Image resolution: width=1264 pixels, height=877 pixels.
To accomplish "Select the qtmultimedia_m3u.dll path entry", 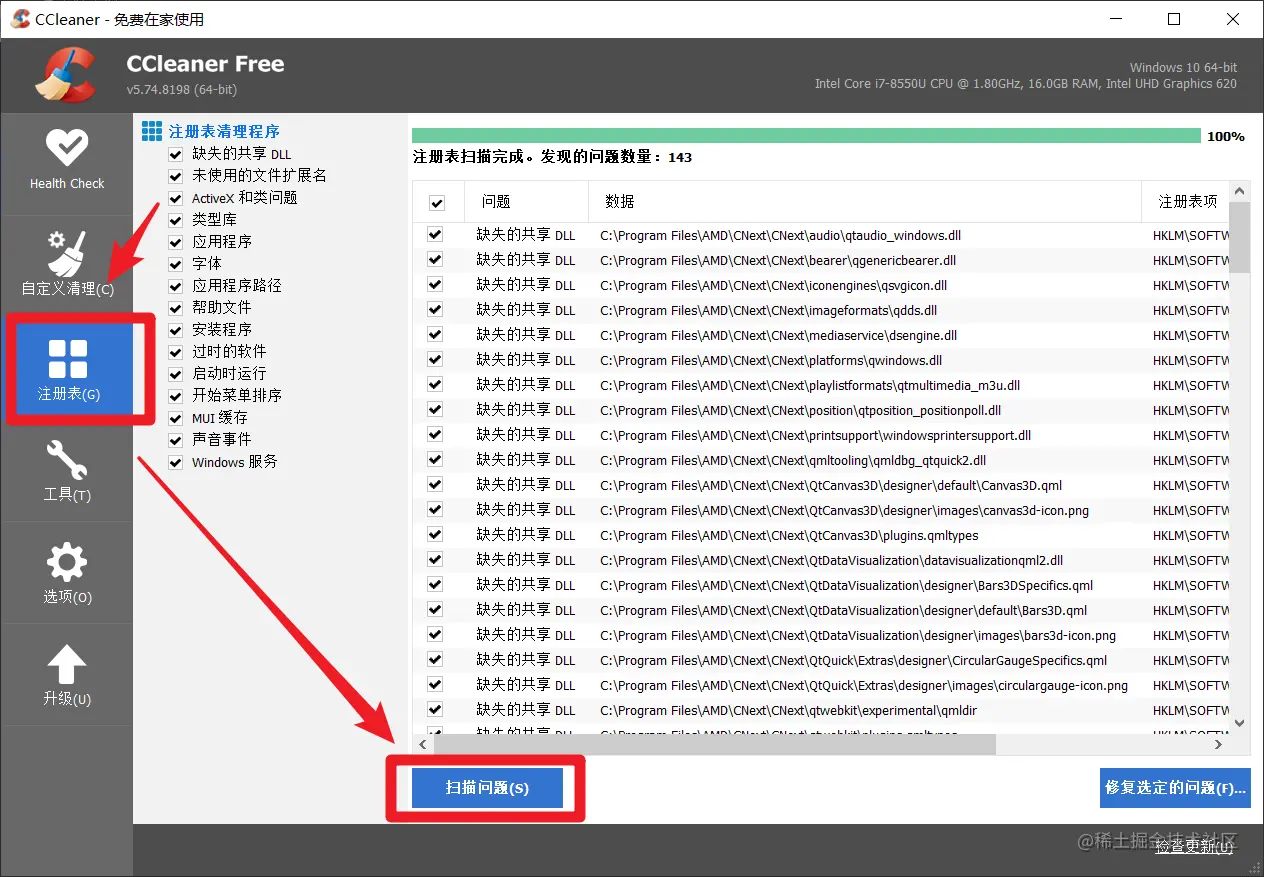I will click(810, 385).
